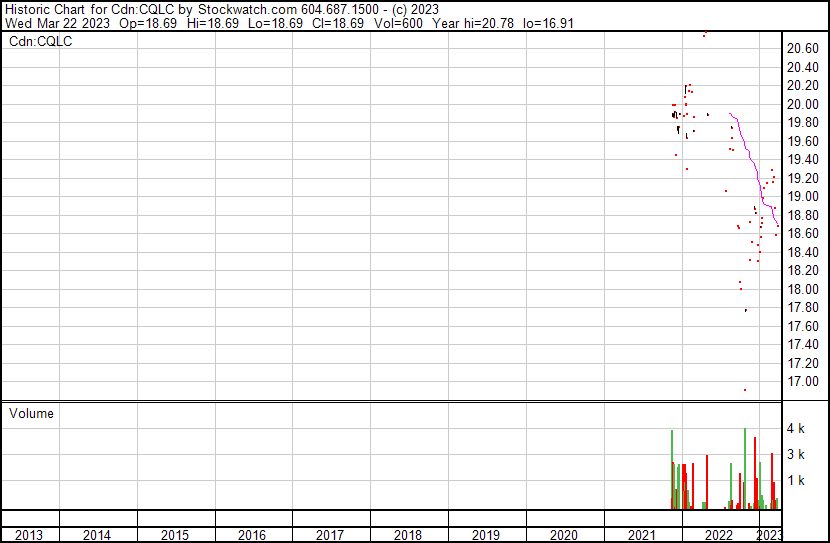Select the 2021 year label on the axis
The height and width of the screenshot is (543, 830).
tap(641, 535)
